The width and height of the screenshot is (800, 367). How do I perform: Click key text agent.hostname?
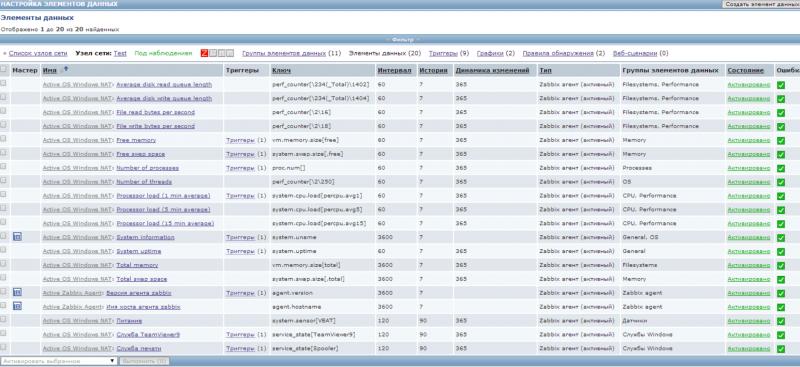[x=295, y=307]
